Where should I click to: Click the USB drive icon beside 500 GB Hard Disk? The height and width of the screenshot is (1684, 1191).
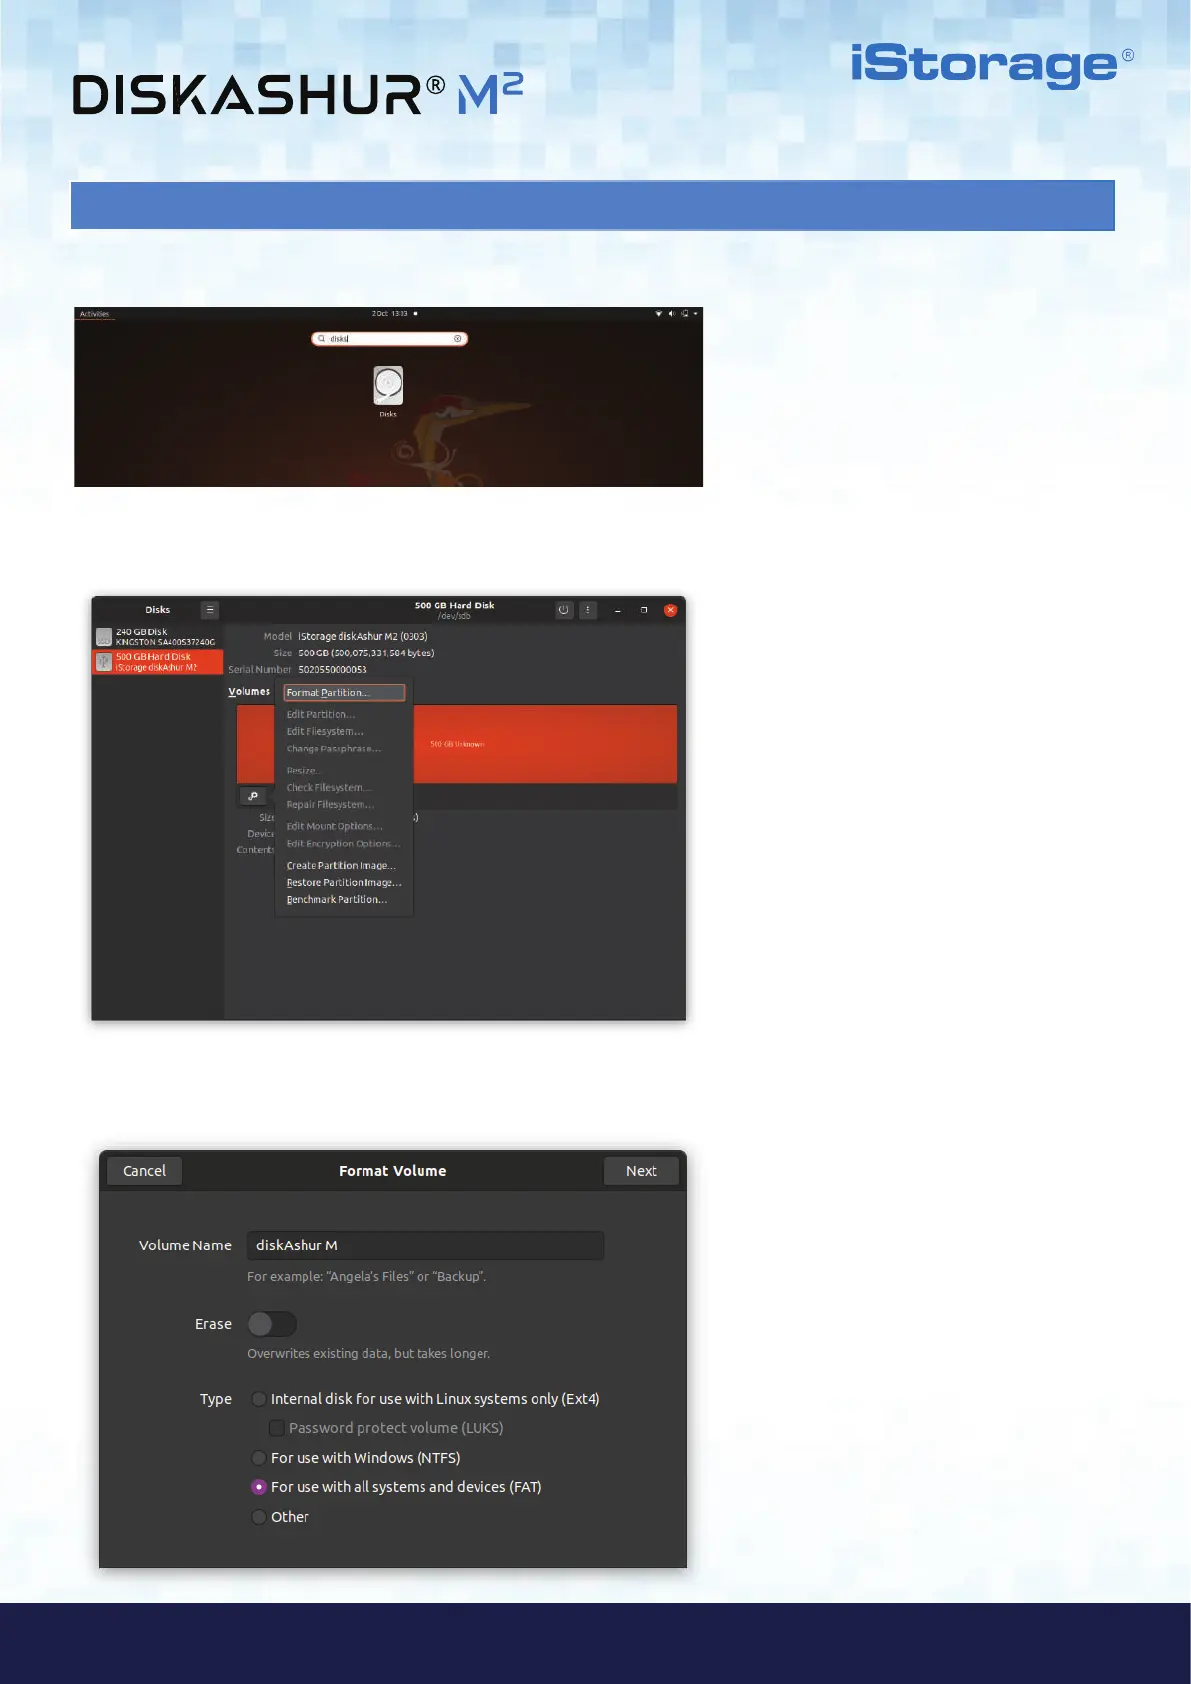pyautogui.click(x=104, y=662)
